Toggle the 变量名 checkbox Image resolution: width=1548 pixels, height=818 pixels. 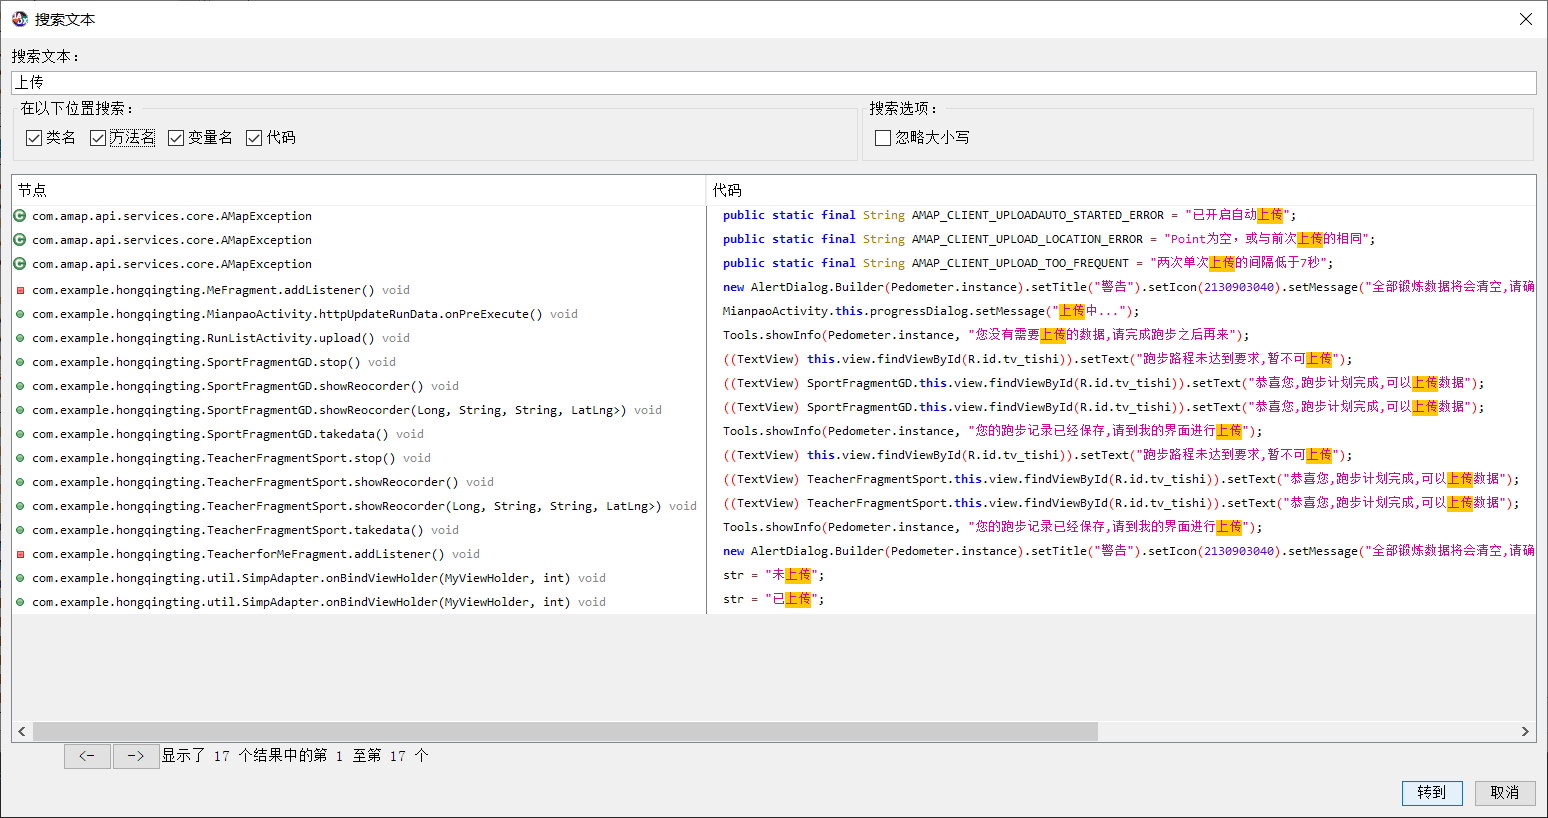pyautogui.click(x=176, y=138)
